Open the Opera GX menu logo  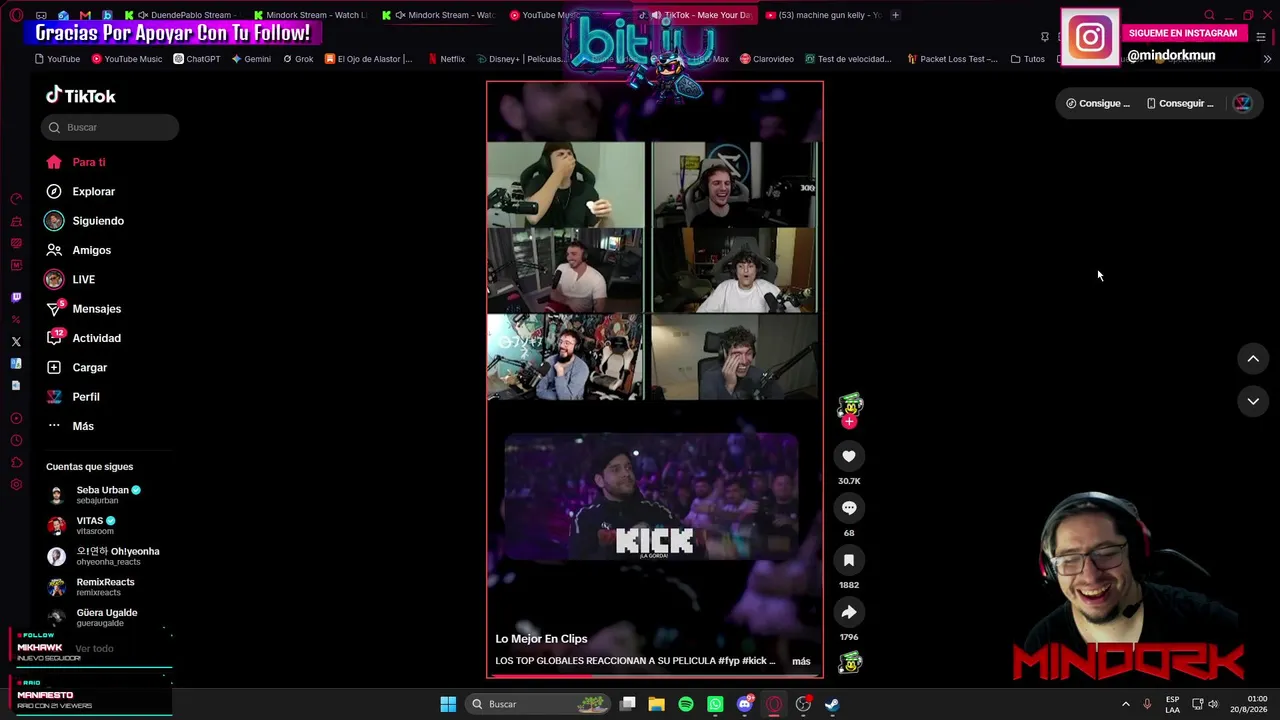click(x=16, y=15)
